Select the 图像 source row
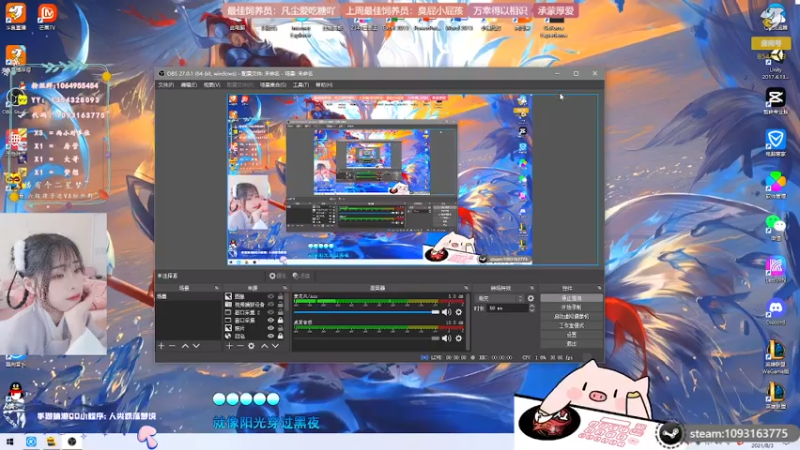The height and width of the screenshot is (450, 800). click(254, 296)
